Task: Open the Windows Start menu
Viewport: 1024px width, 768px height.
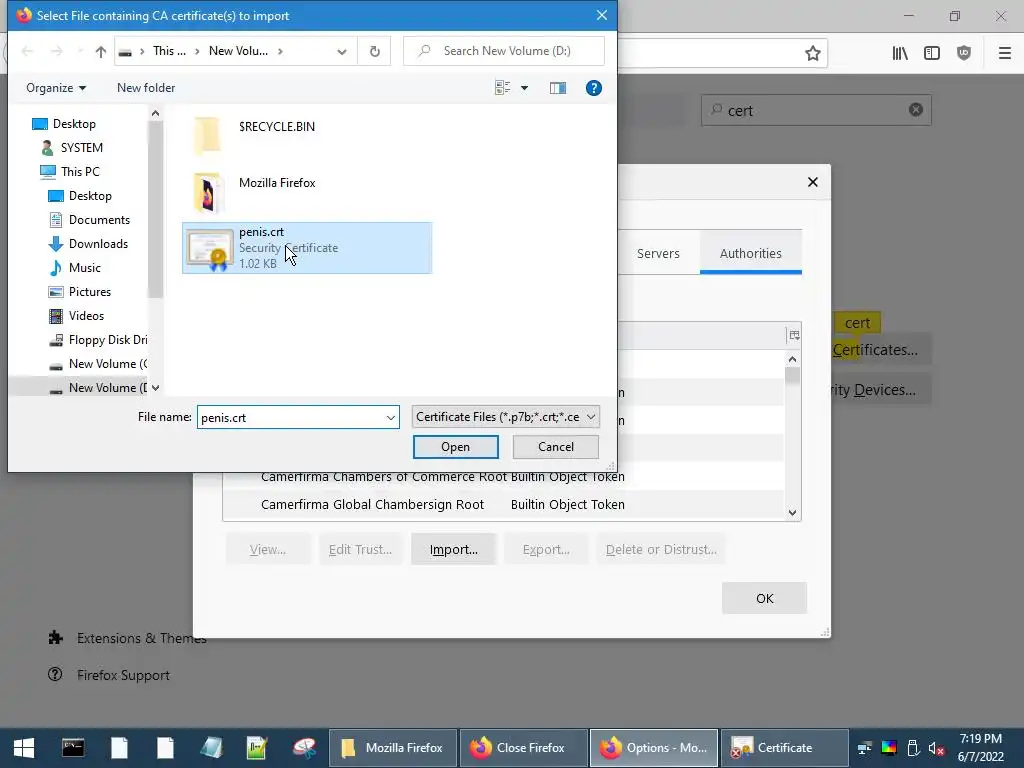Action: pyautogui.click(x=24, y=748)
